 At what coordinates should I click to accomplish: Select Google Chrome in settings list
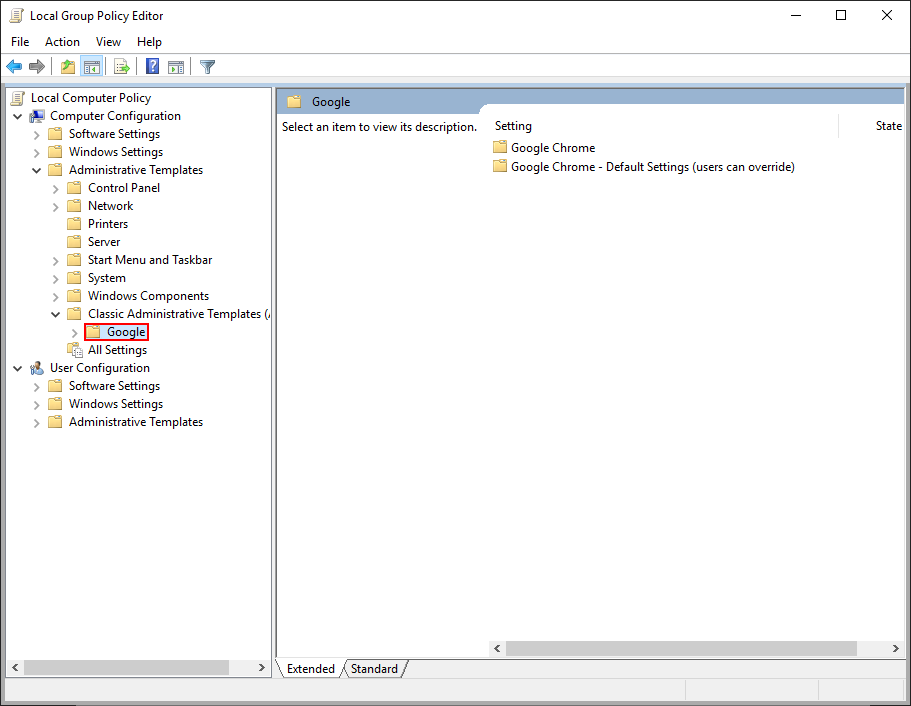tap(553, 148)
